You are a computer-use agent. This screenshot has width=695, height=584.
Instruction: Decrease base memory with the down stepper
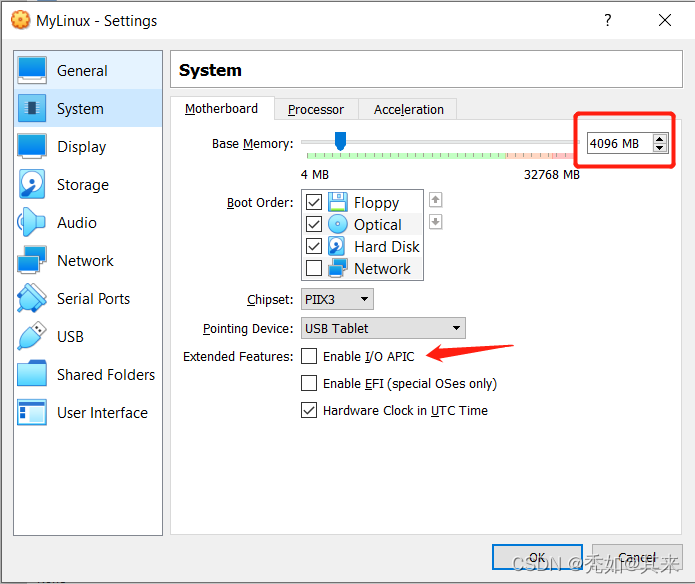[660, 148]
